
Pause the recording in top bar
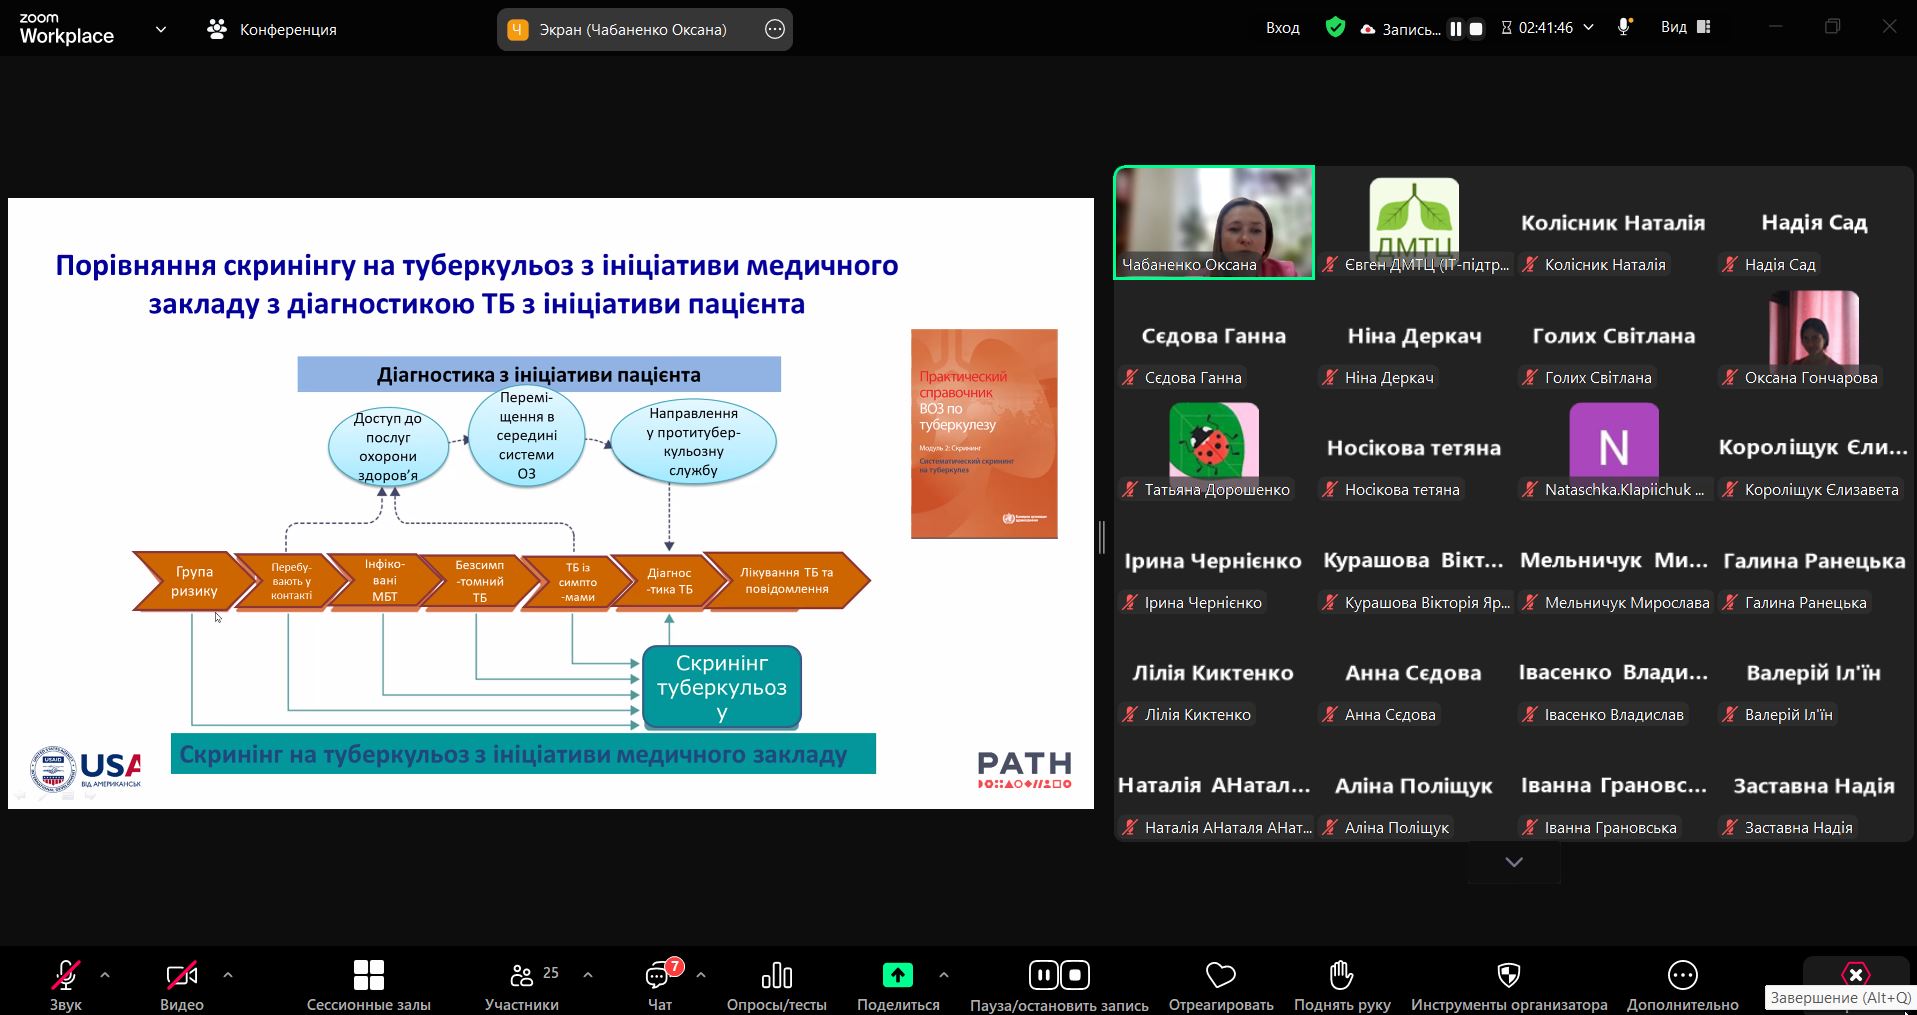1456,29
